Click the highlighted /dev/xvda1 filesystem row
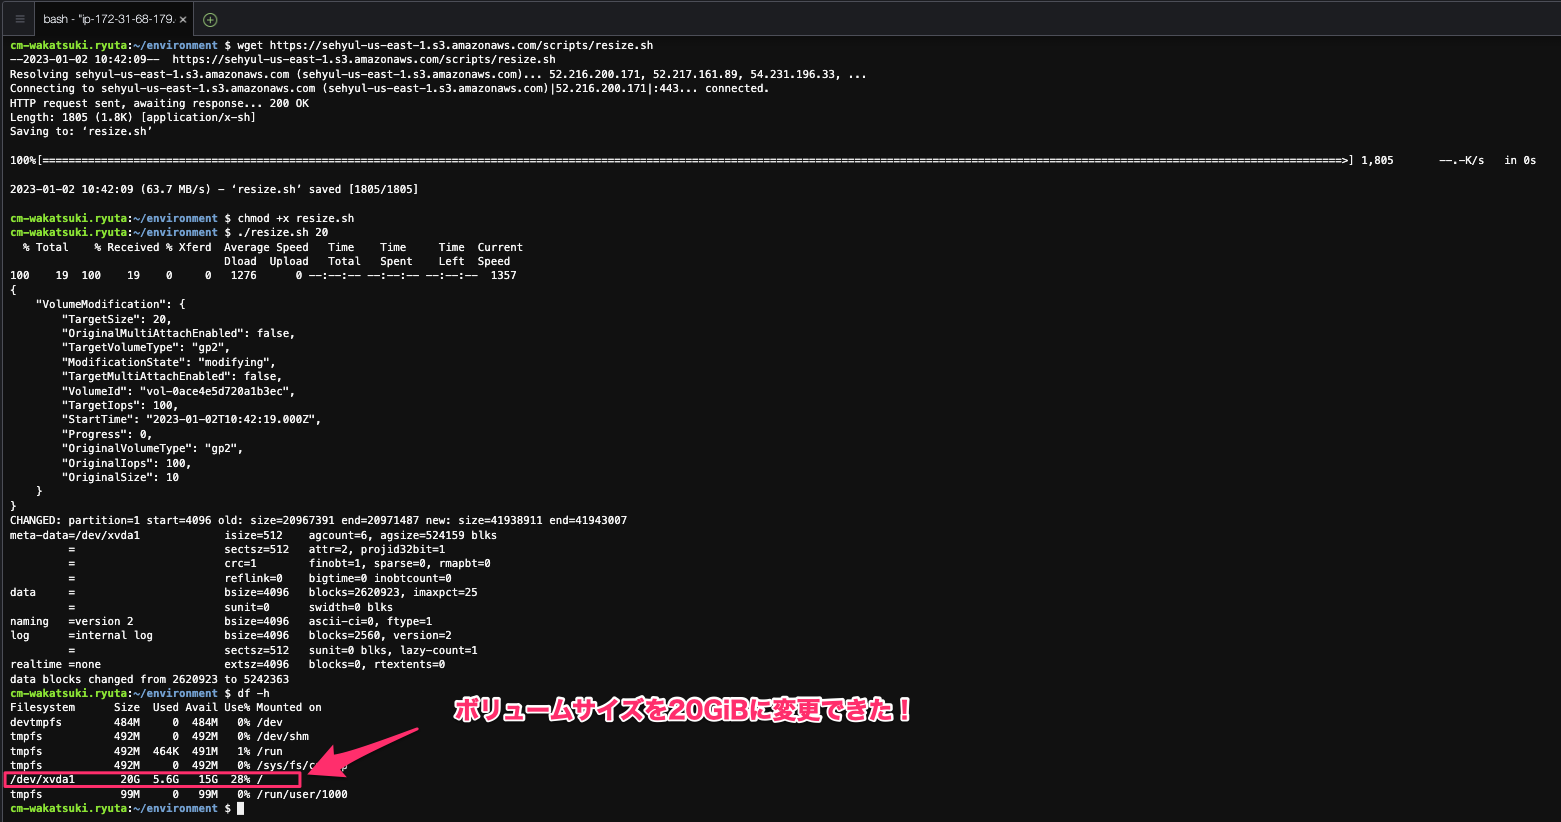1561x822 pixels. [x=152, y=779]
